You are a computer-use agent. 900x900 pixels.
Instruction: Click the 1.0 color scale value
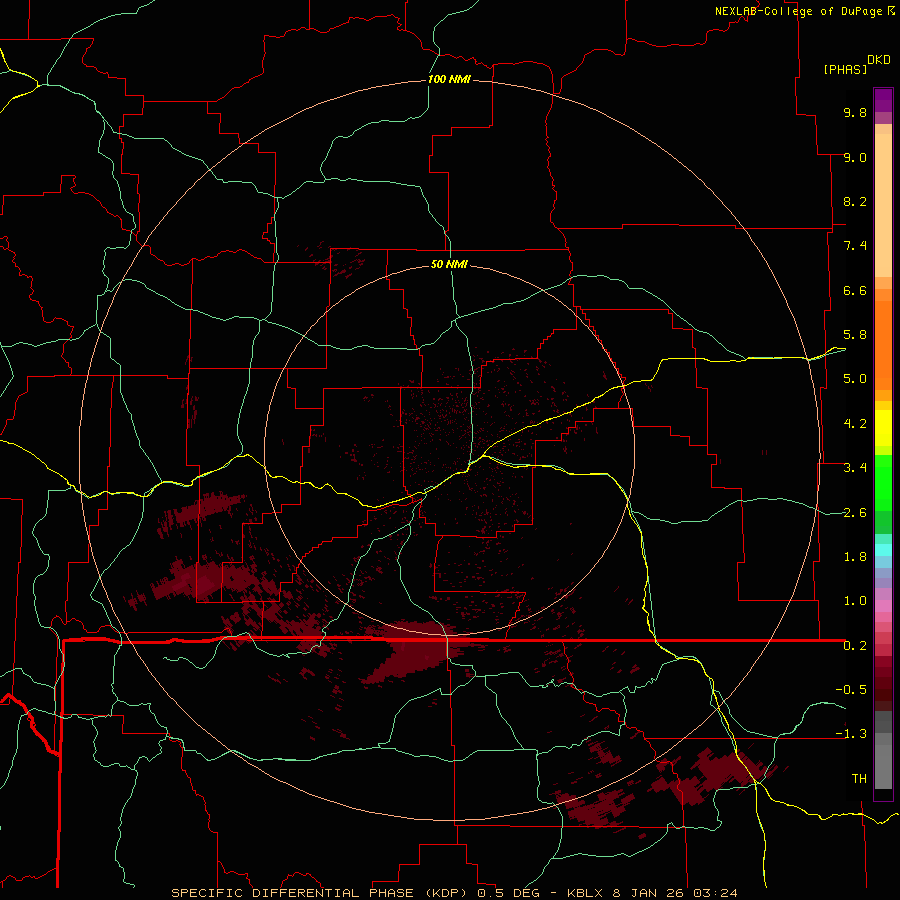855,601
